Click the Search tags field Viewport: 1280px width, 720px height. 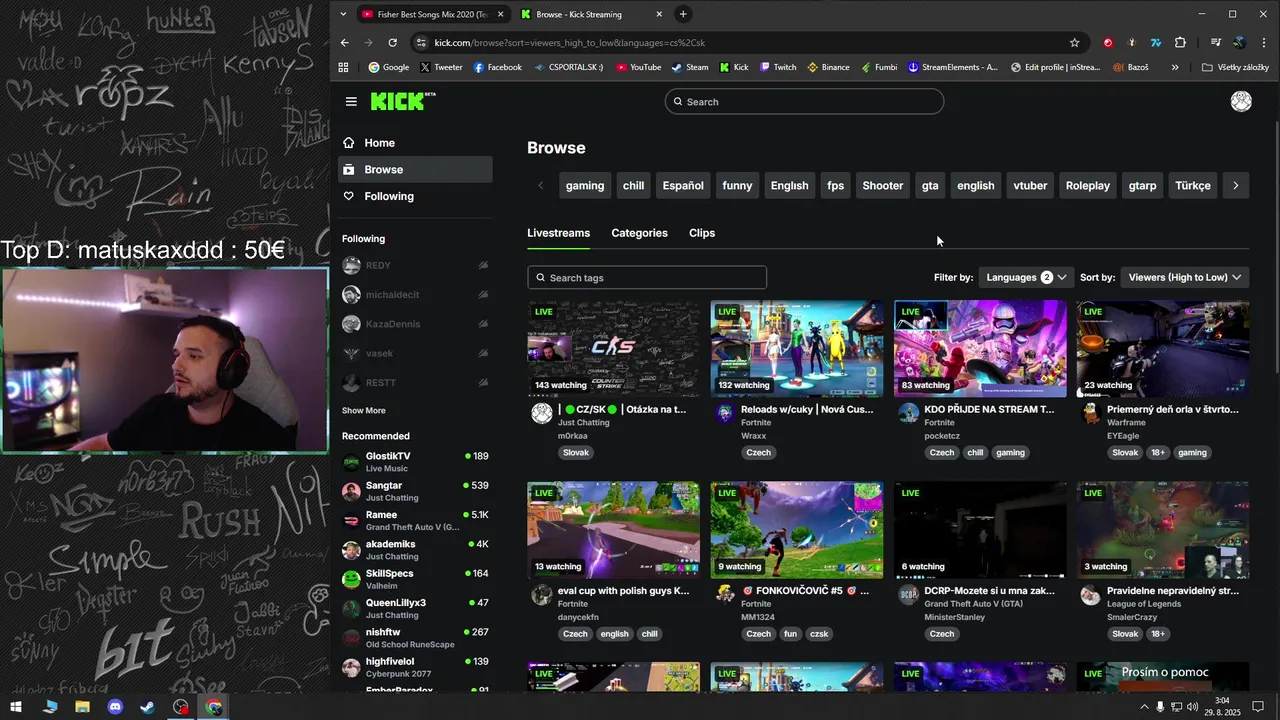pos(647,277)
